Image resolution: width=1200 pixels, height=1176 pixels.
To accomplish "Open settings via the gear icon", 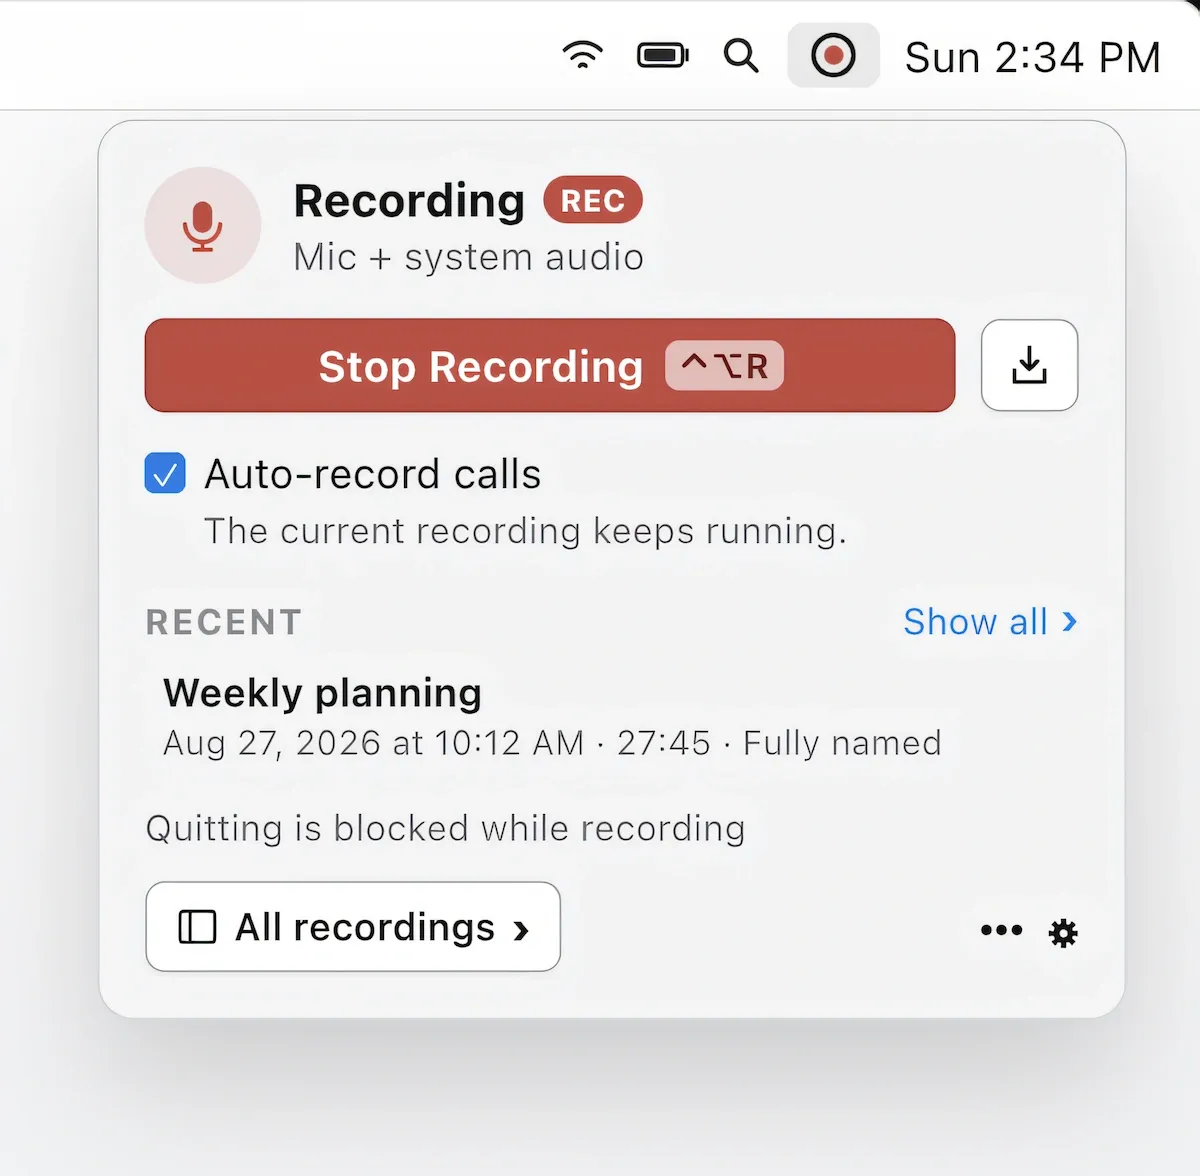I will click(x=1063, y=933).
